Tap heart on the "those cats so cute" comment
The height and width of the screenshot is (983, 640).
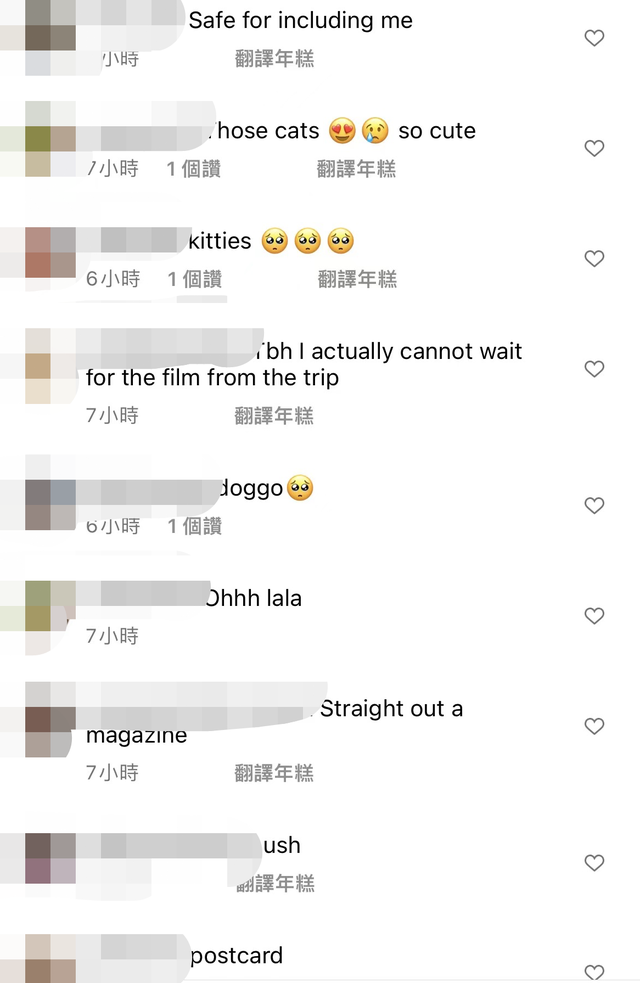tap(594, 149)
